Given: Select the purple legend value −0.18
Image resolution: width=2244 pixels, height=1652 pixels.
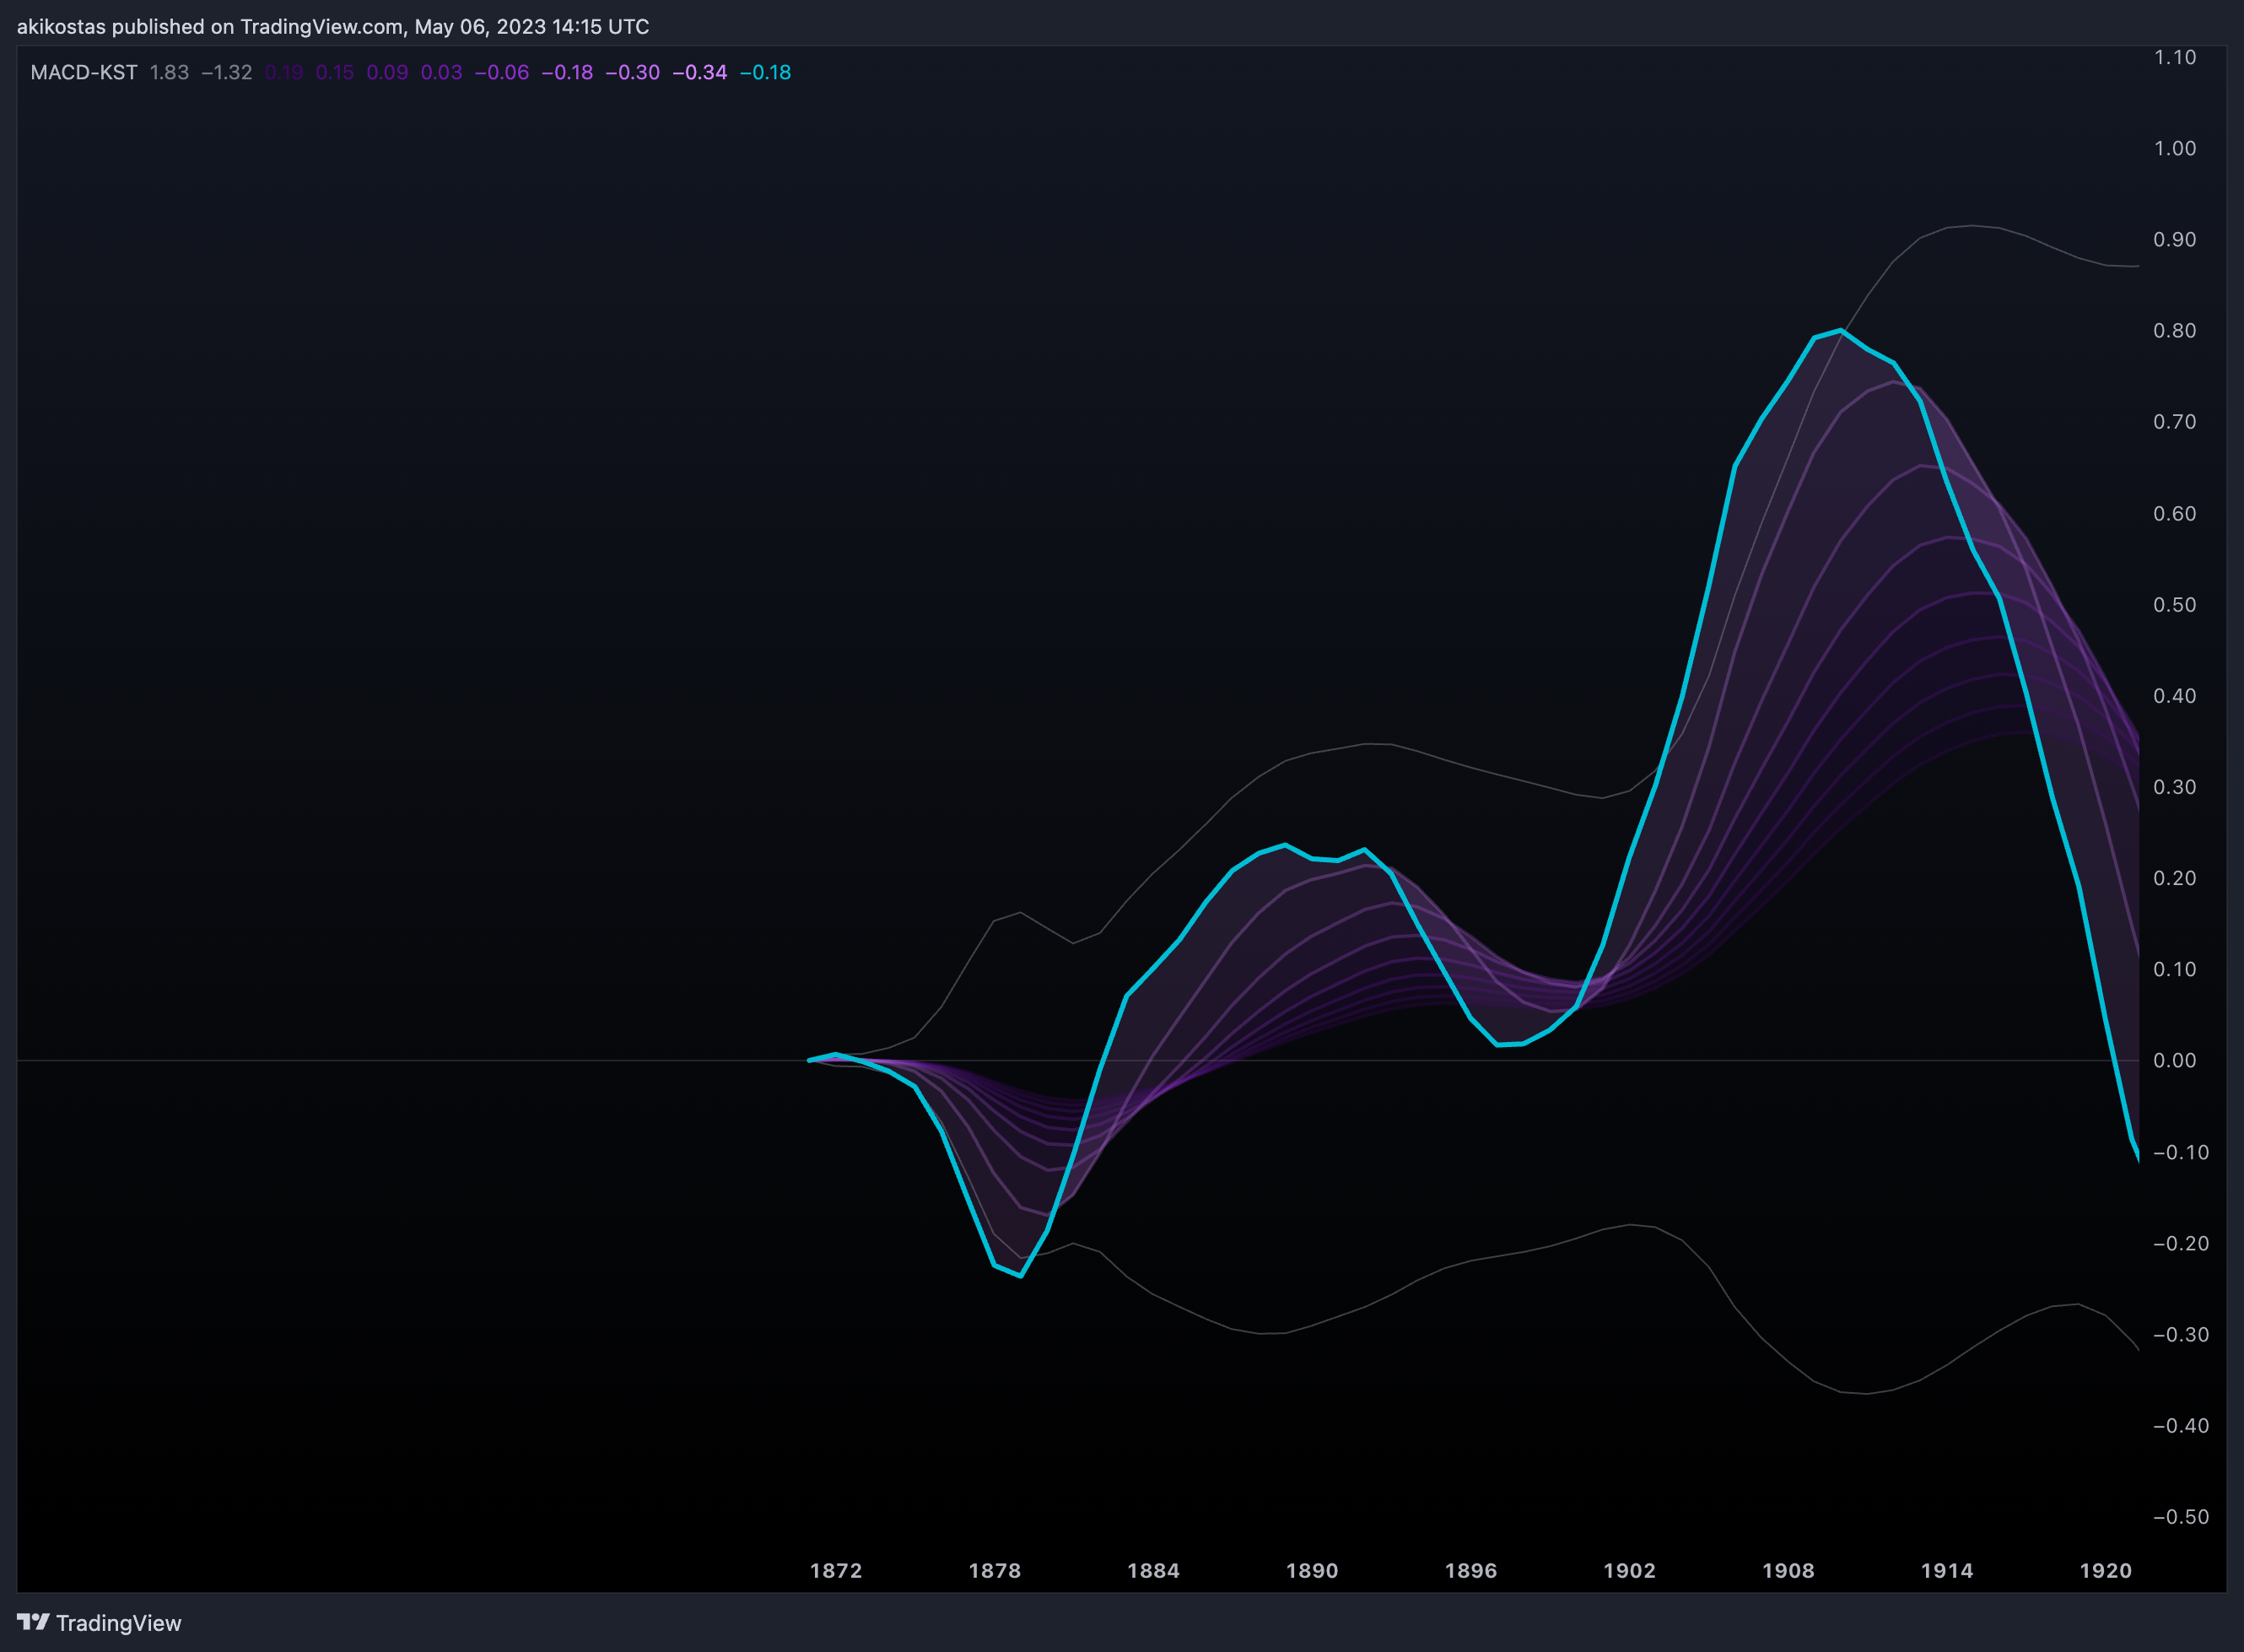Looking at the screenshot, I should click(x=567, y=73).
